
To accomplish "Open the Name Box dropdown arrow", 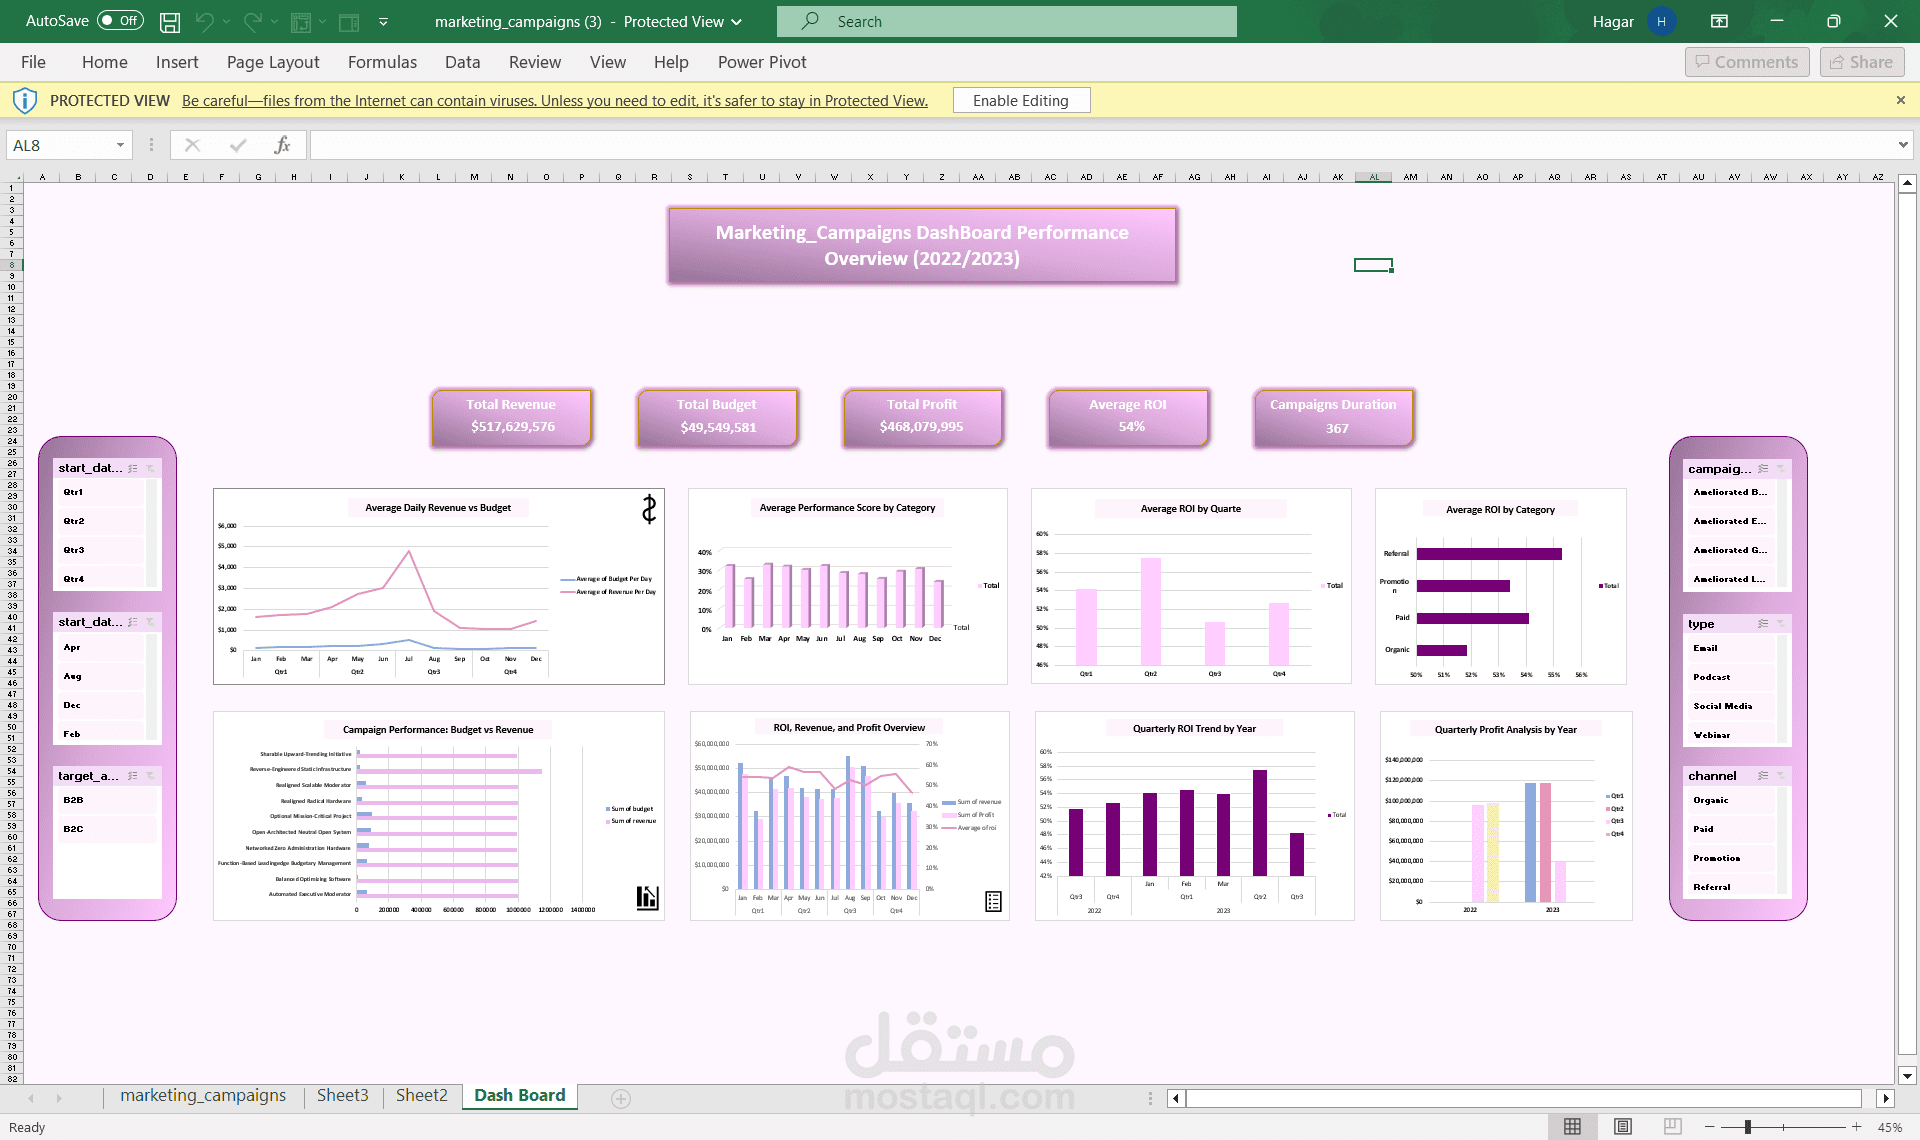I will pos(120,145).
